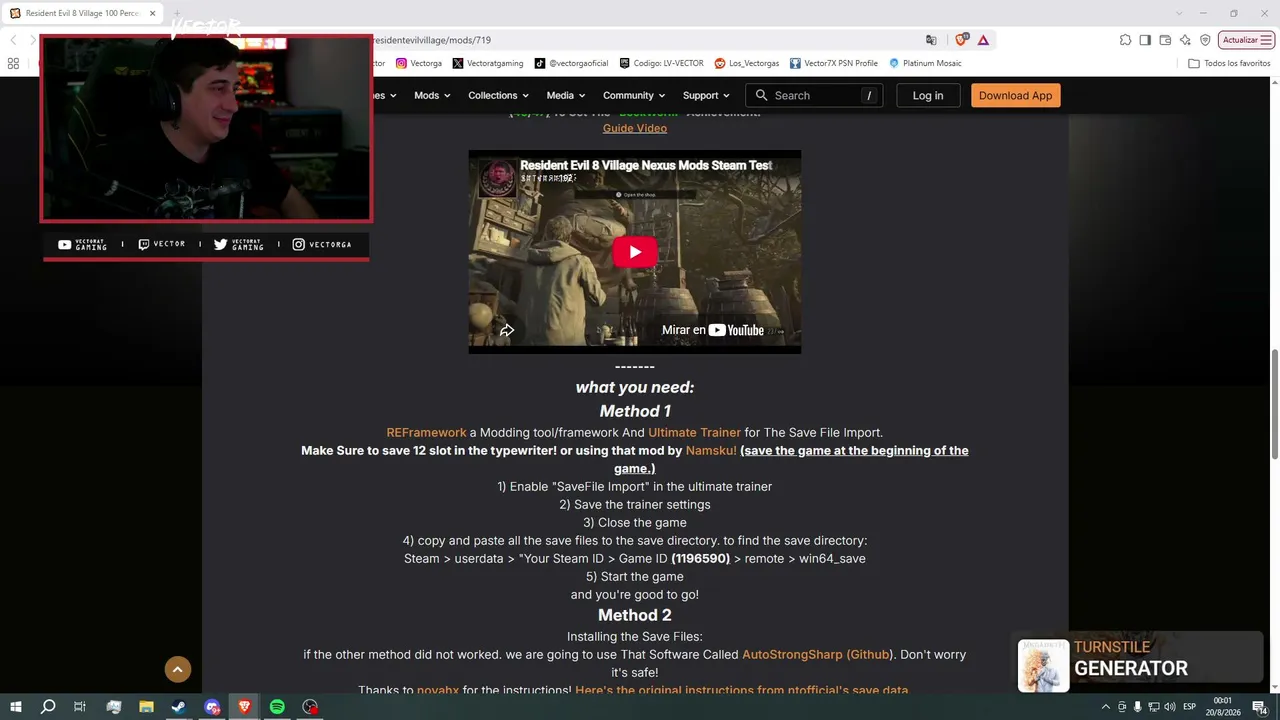Open the Vectorga Instagram bookmark
1280x720 pixels.
tap(419, 63)
